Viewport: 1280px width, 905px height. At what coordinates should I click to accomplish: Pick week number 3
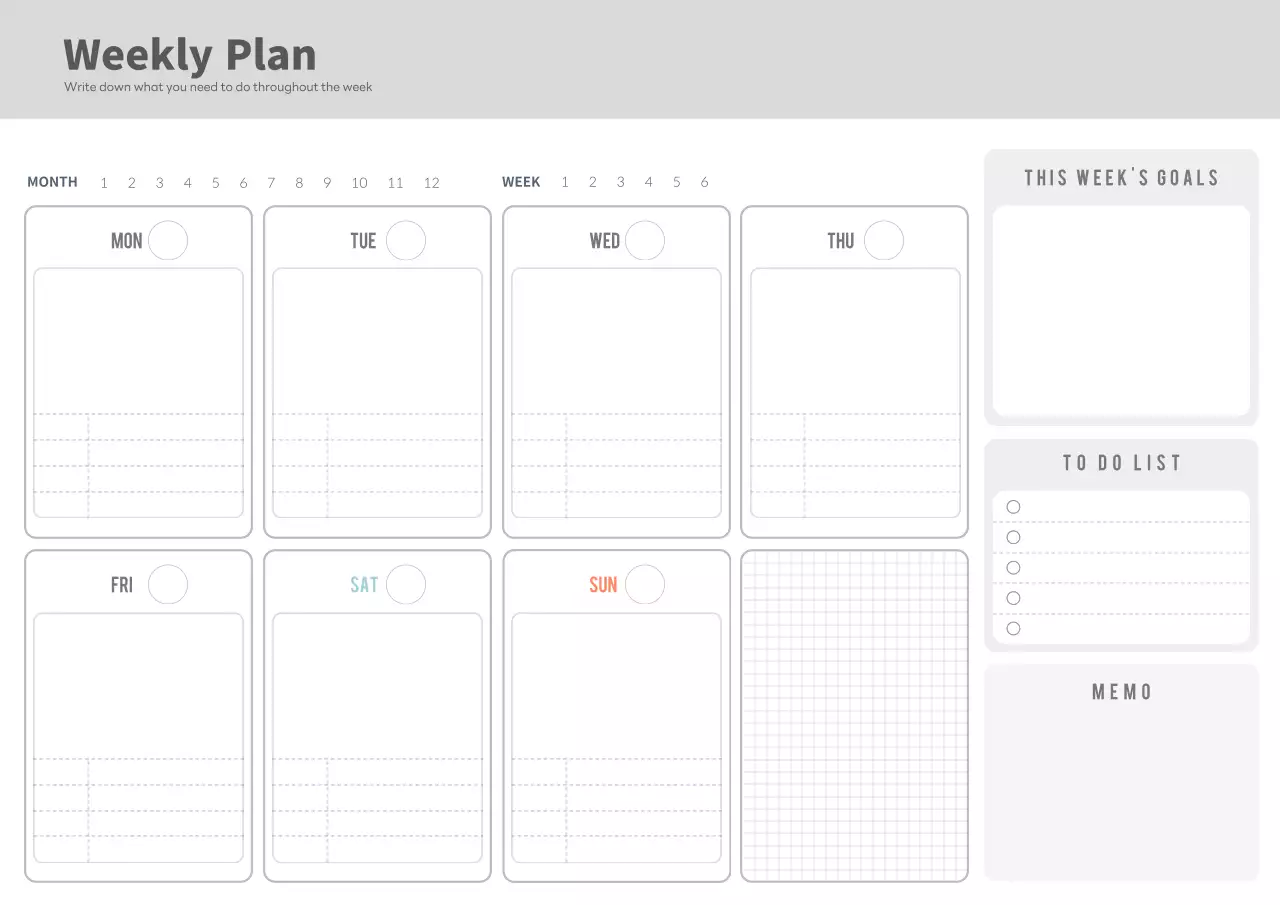620,182
